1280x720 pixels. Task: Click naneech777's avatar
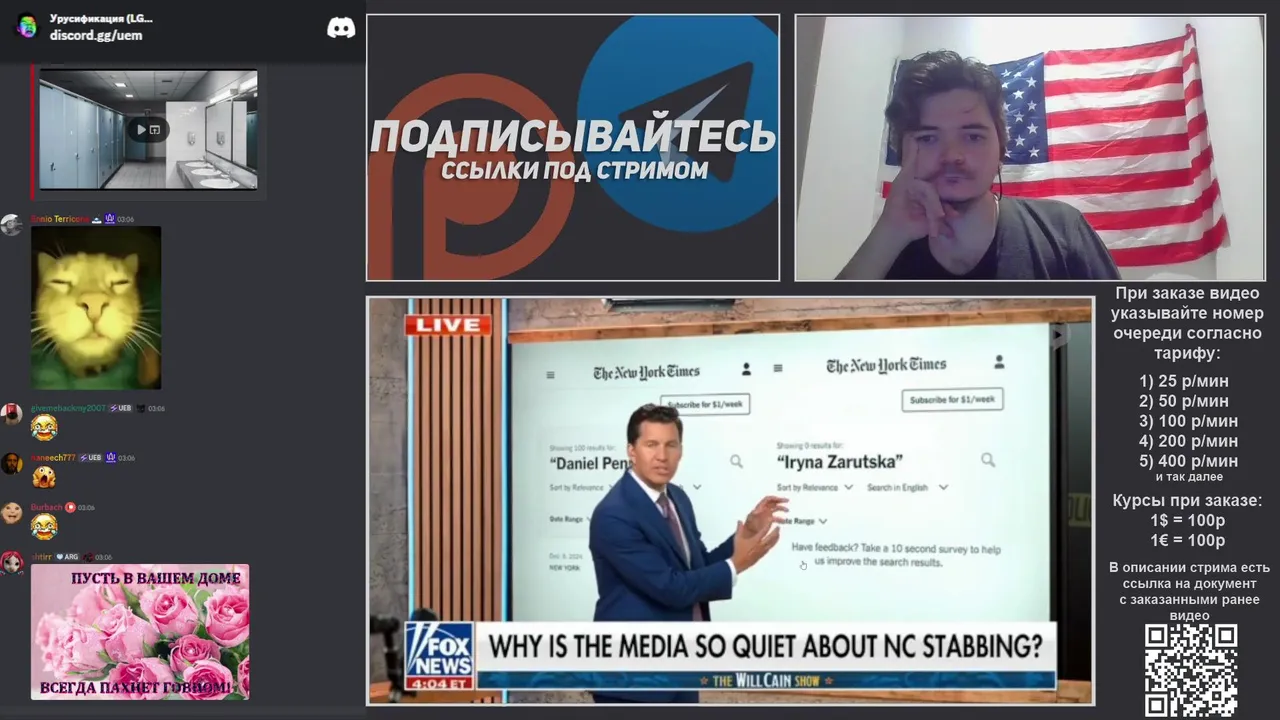12,464
